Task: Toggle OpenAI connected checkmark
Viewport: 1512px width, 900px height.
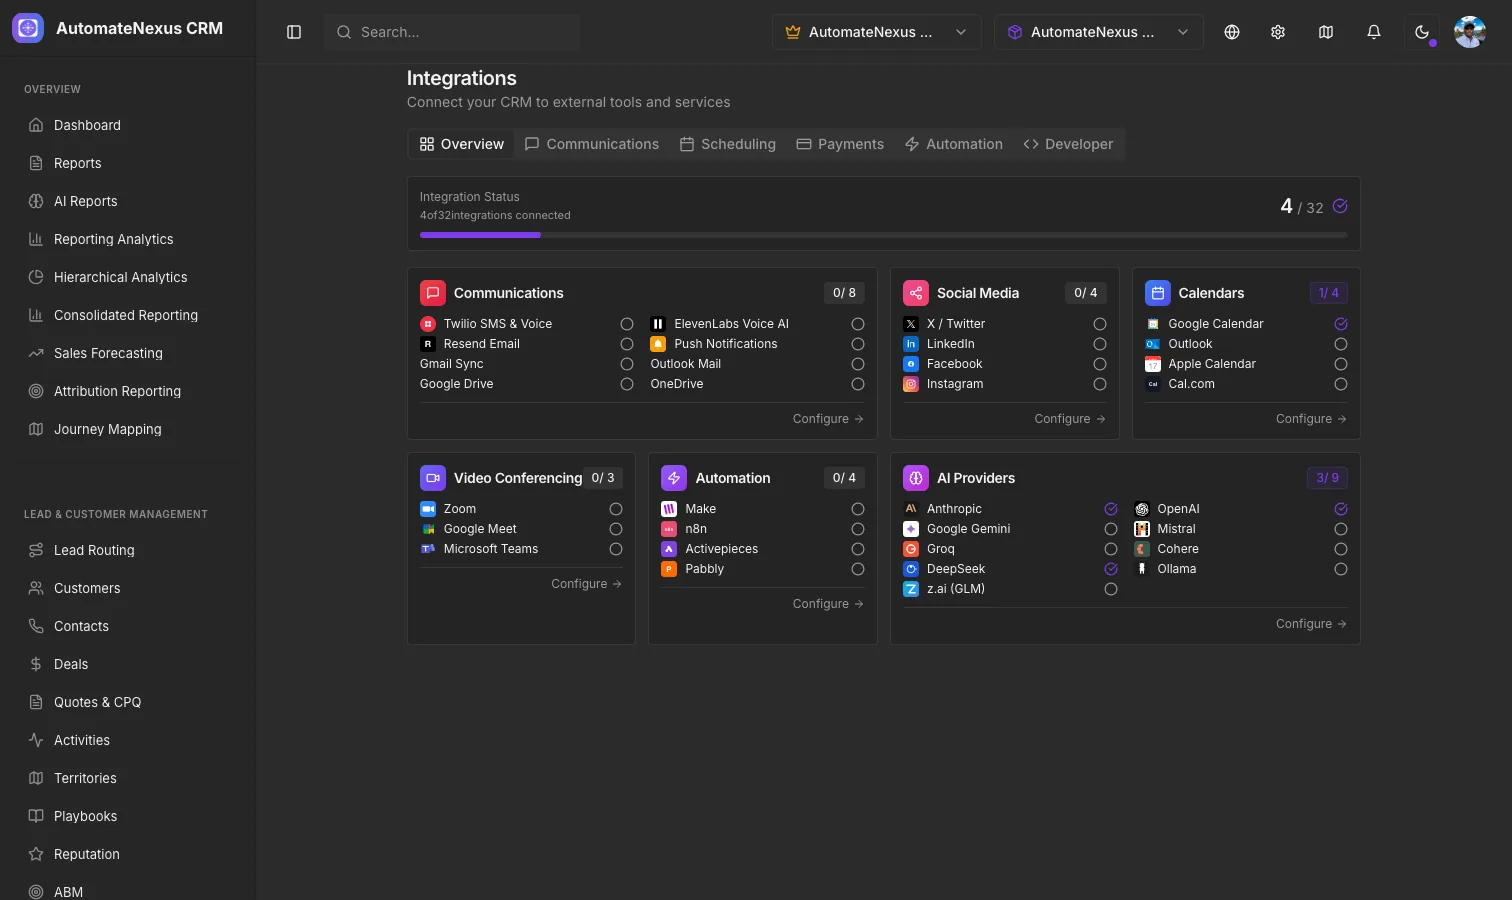Action: coord(1341,509)
